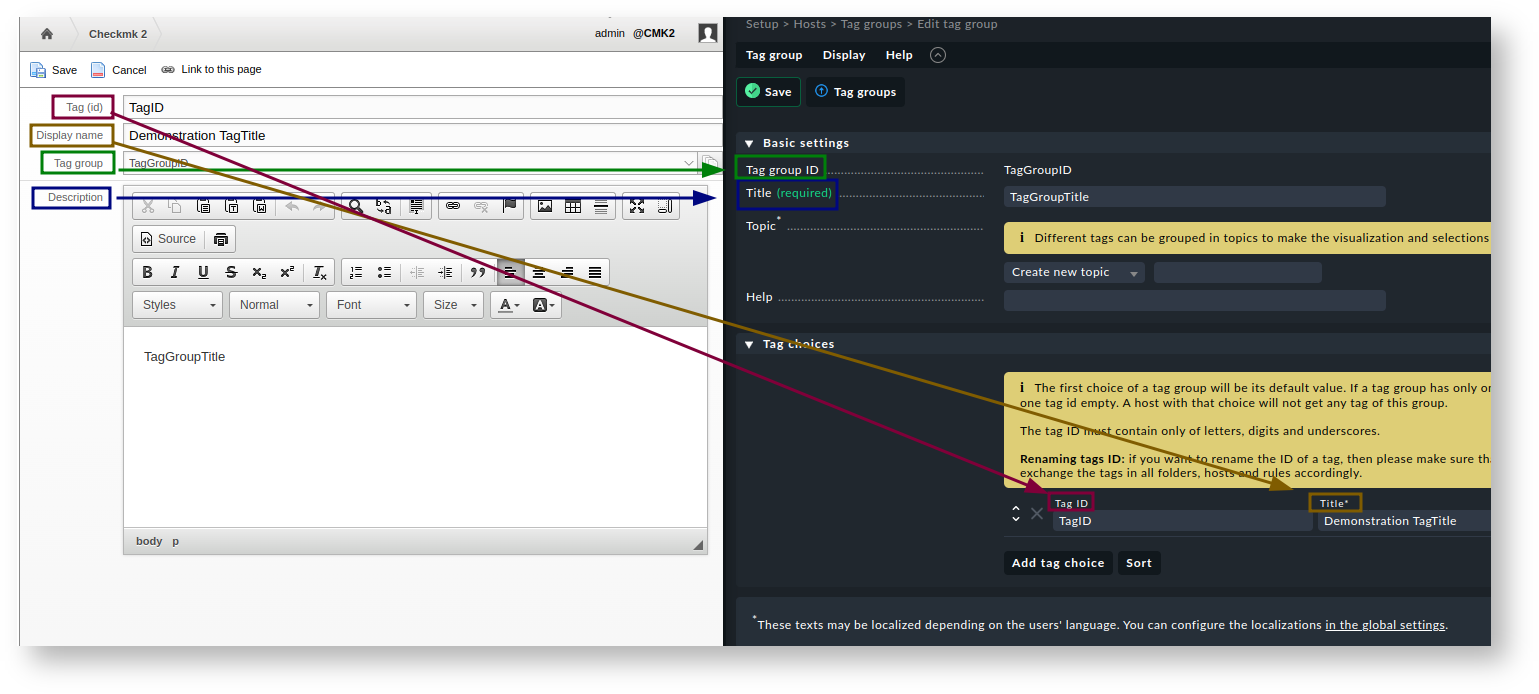Click the Unlink icon

481,206
